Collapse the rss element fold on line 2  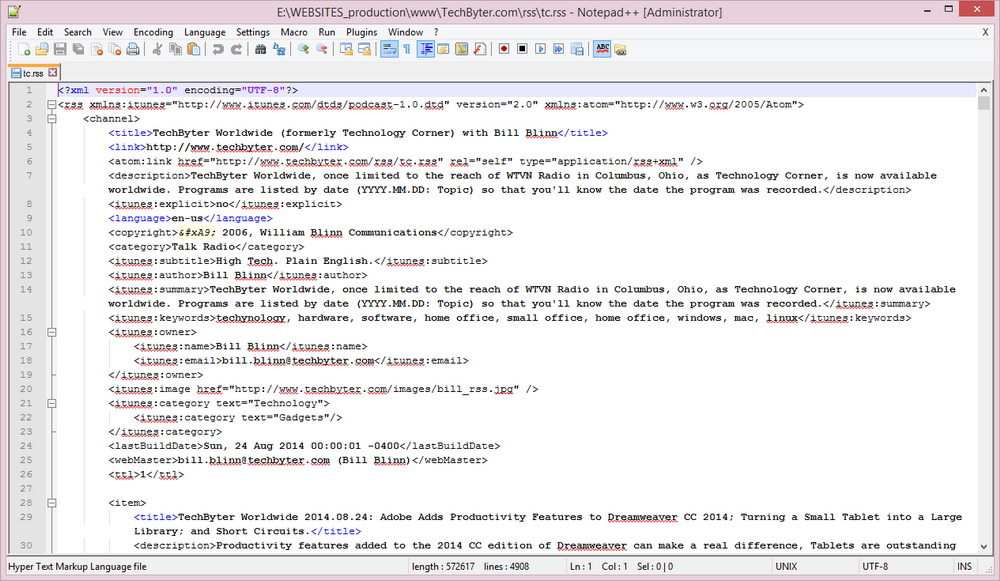pyautogui.click(x=52, y=105)
